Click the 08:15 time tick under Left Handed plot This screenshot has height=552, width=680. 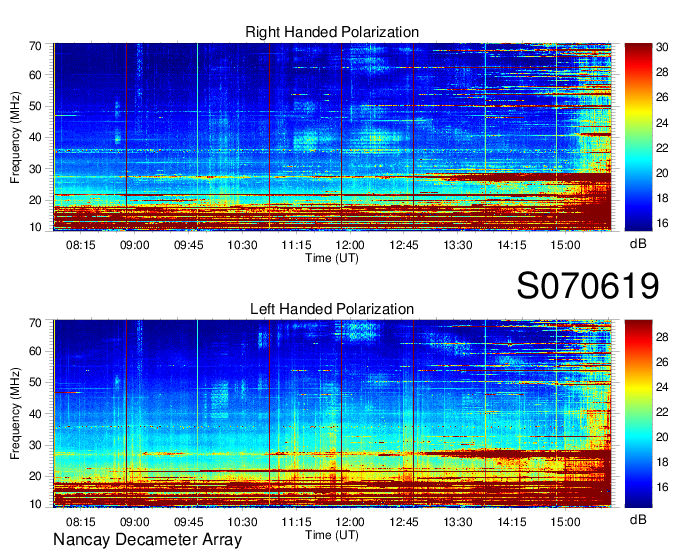tap(81, 522)
